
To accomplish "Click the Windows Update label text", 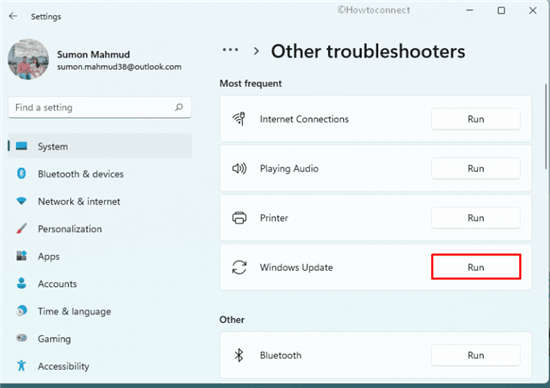I will tap(296, 268).
